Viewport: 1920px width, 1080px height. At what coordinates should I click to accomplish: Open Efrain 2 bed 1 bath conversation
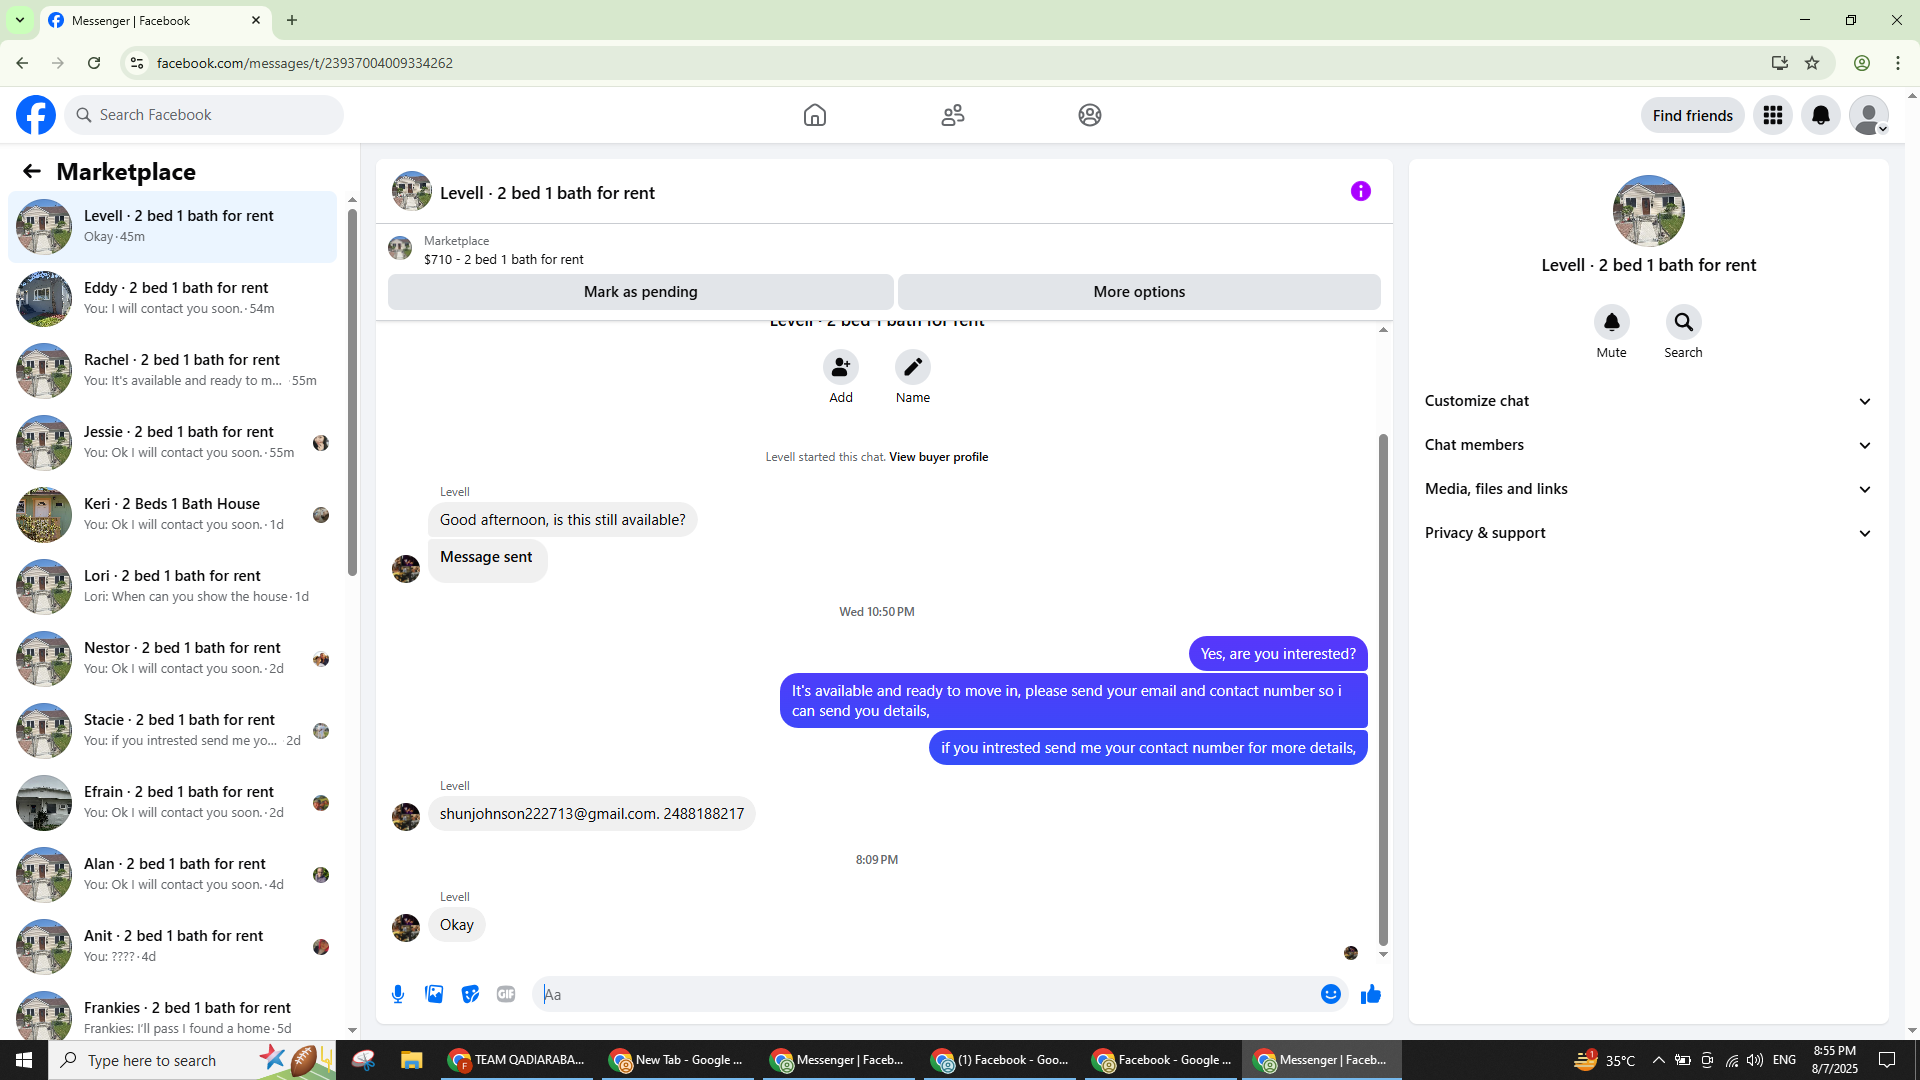(173, 803)
